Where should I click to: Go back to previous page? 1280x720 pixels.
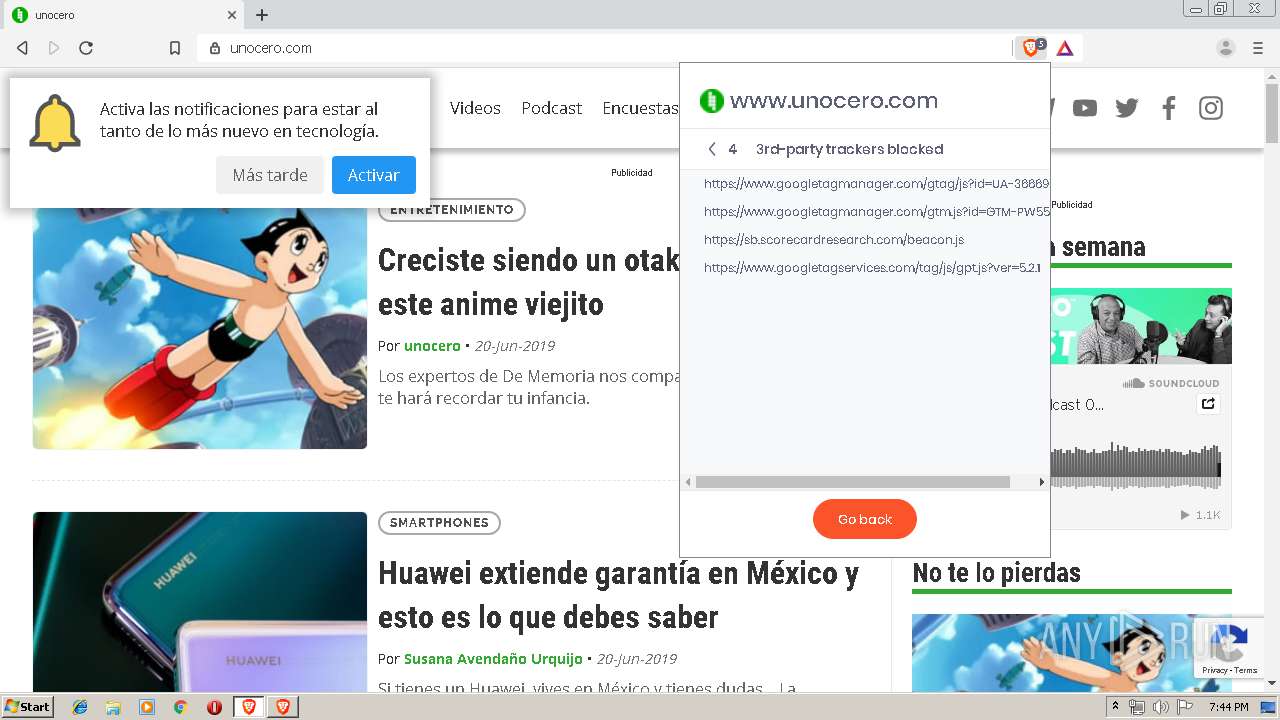tap(22, 48)
